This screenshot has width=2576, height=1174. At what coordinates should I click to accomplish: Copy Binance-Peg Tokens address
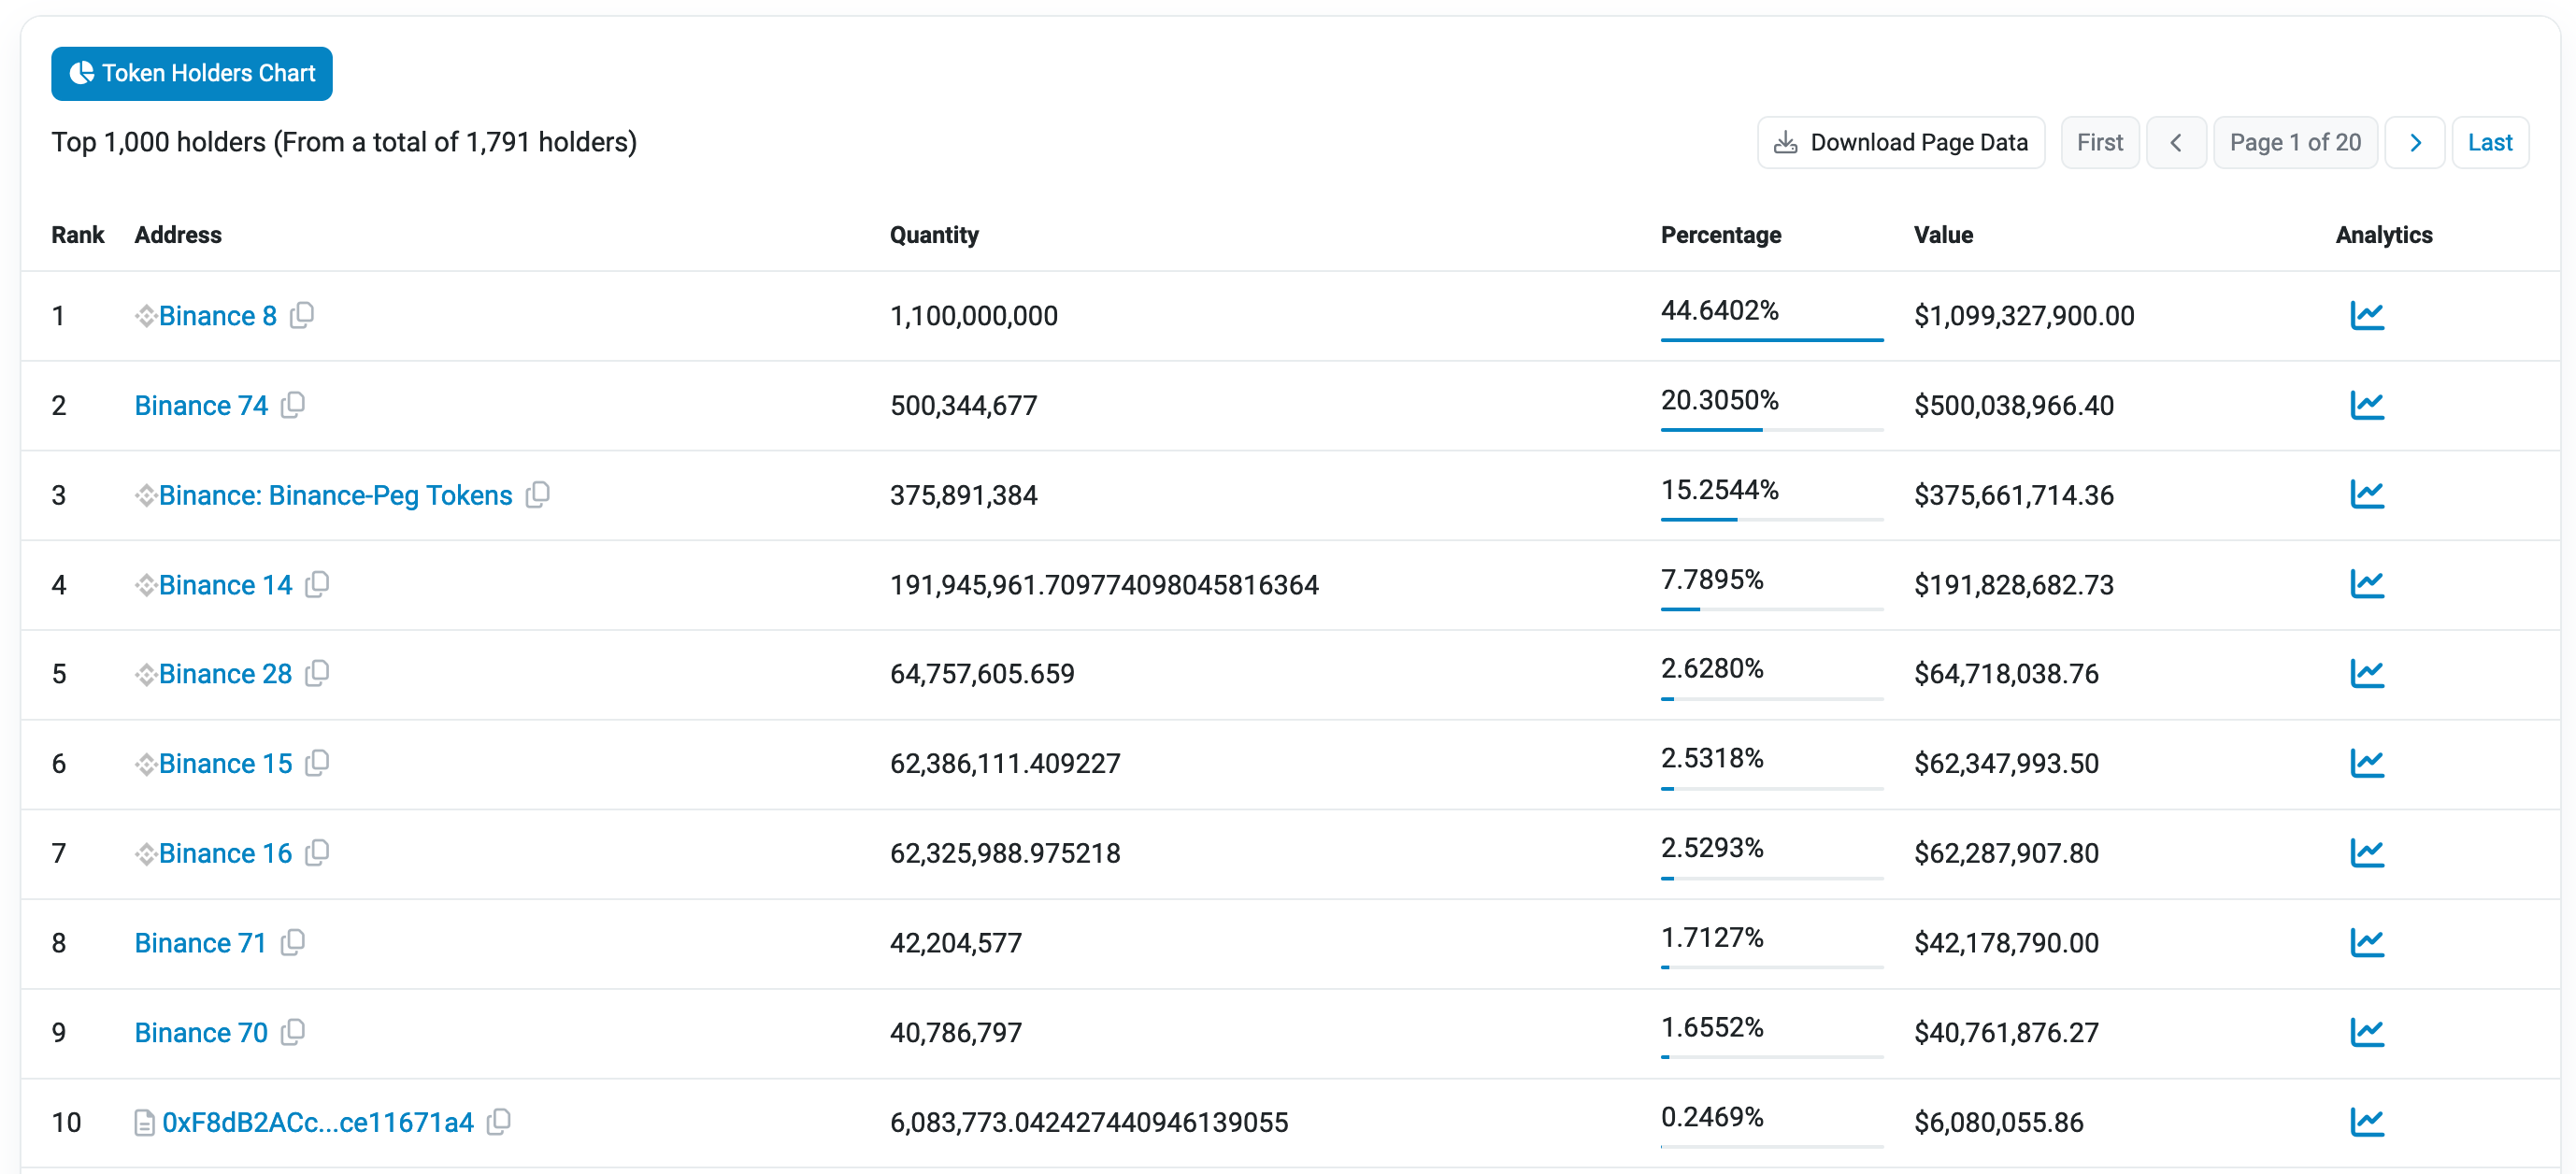click(x=538, y=494)
